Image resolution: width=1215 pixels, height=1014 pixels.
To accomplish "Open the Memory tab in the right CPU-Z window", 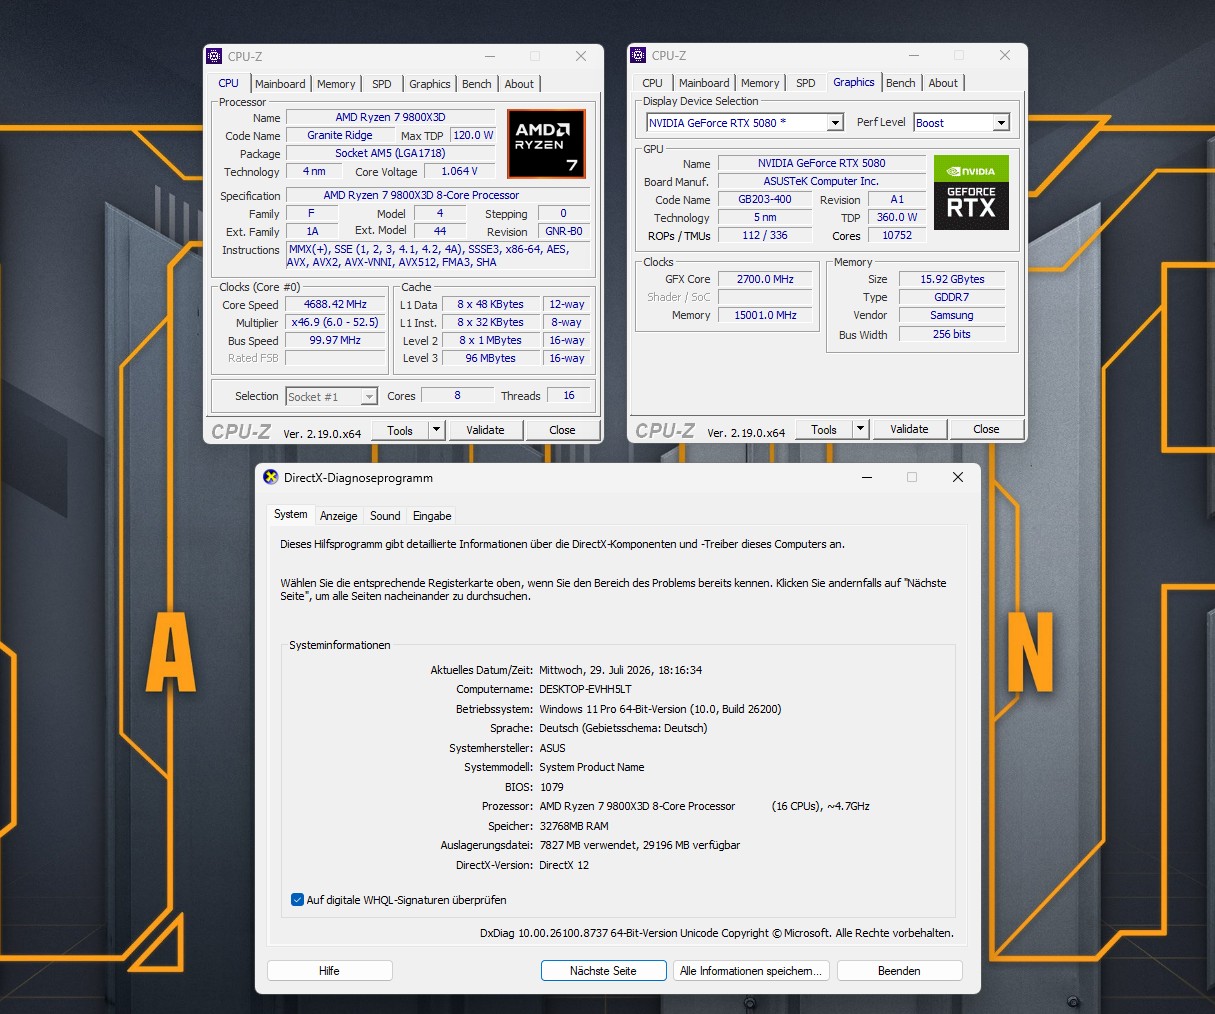I will 760,83.
